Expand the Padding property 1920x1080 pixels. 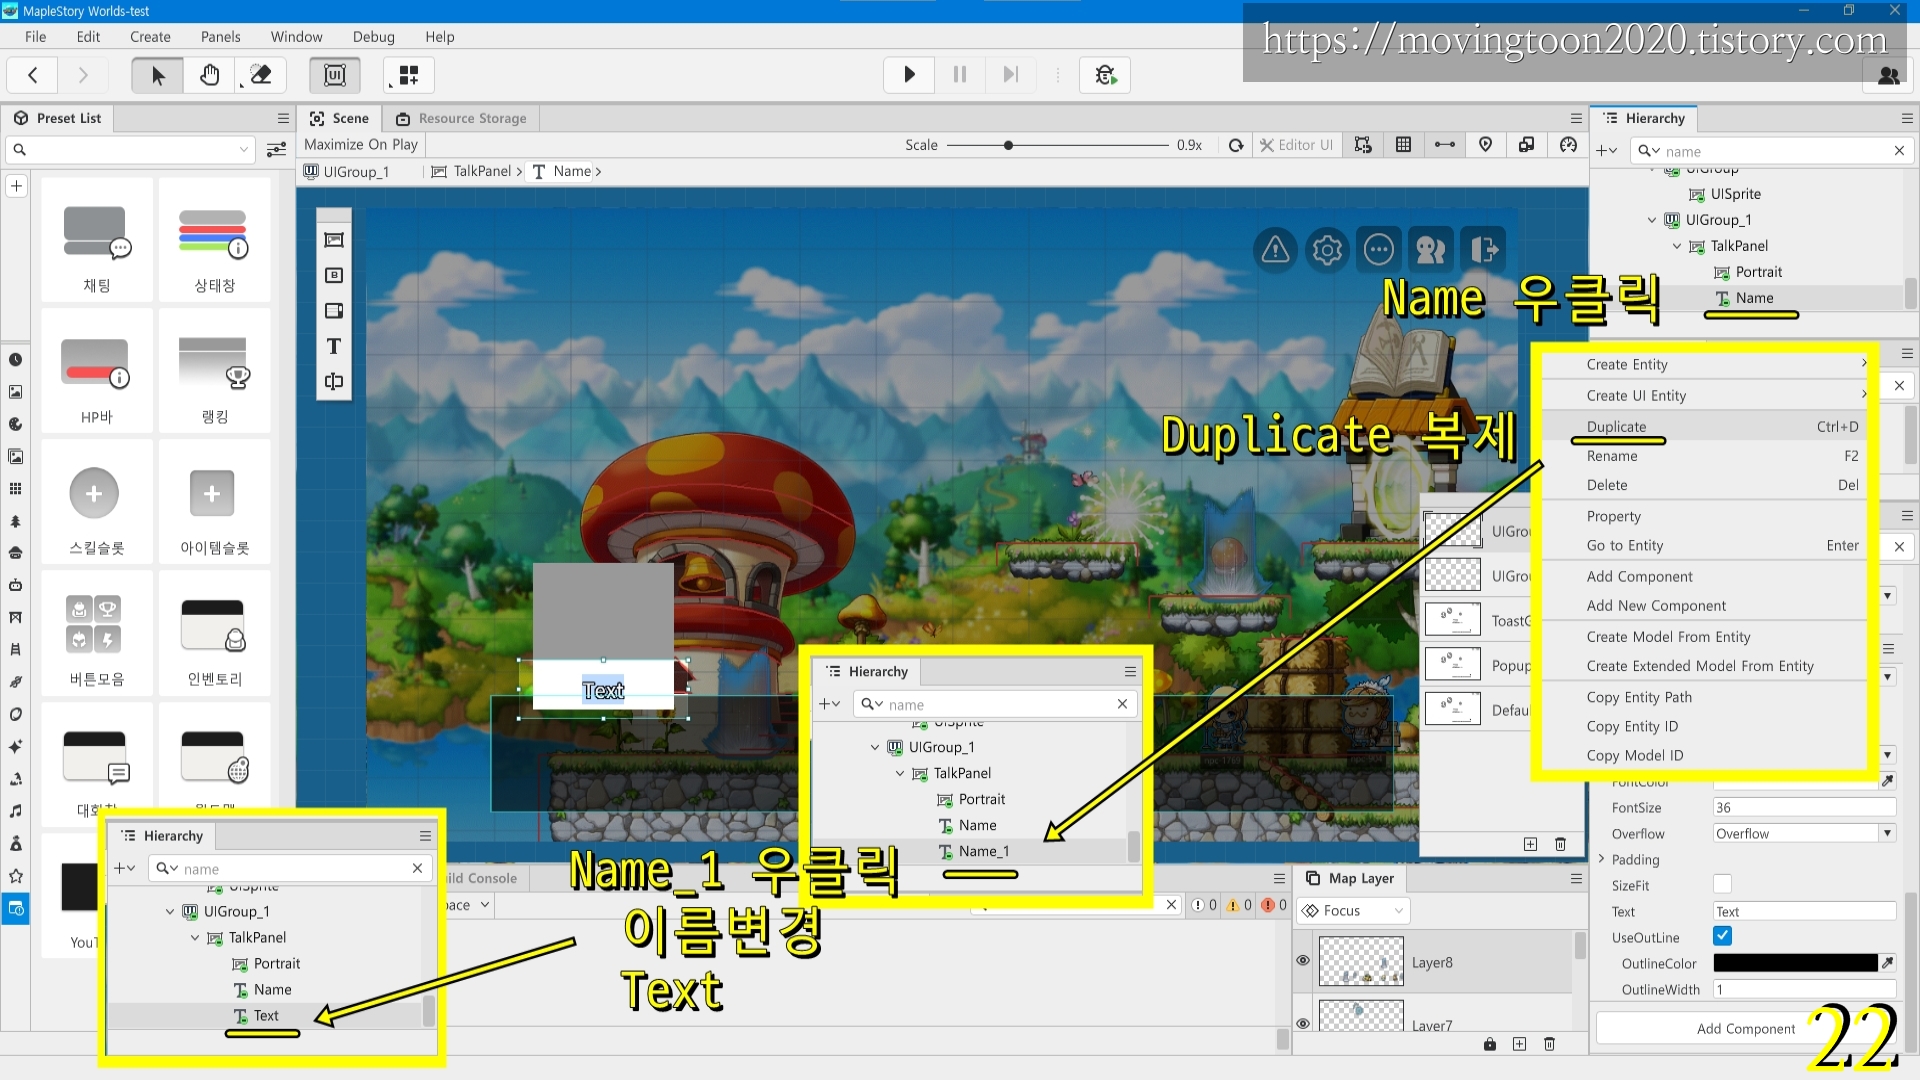(x=1602, y=859)
